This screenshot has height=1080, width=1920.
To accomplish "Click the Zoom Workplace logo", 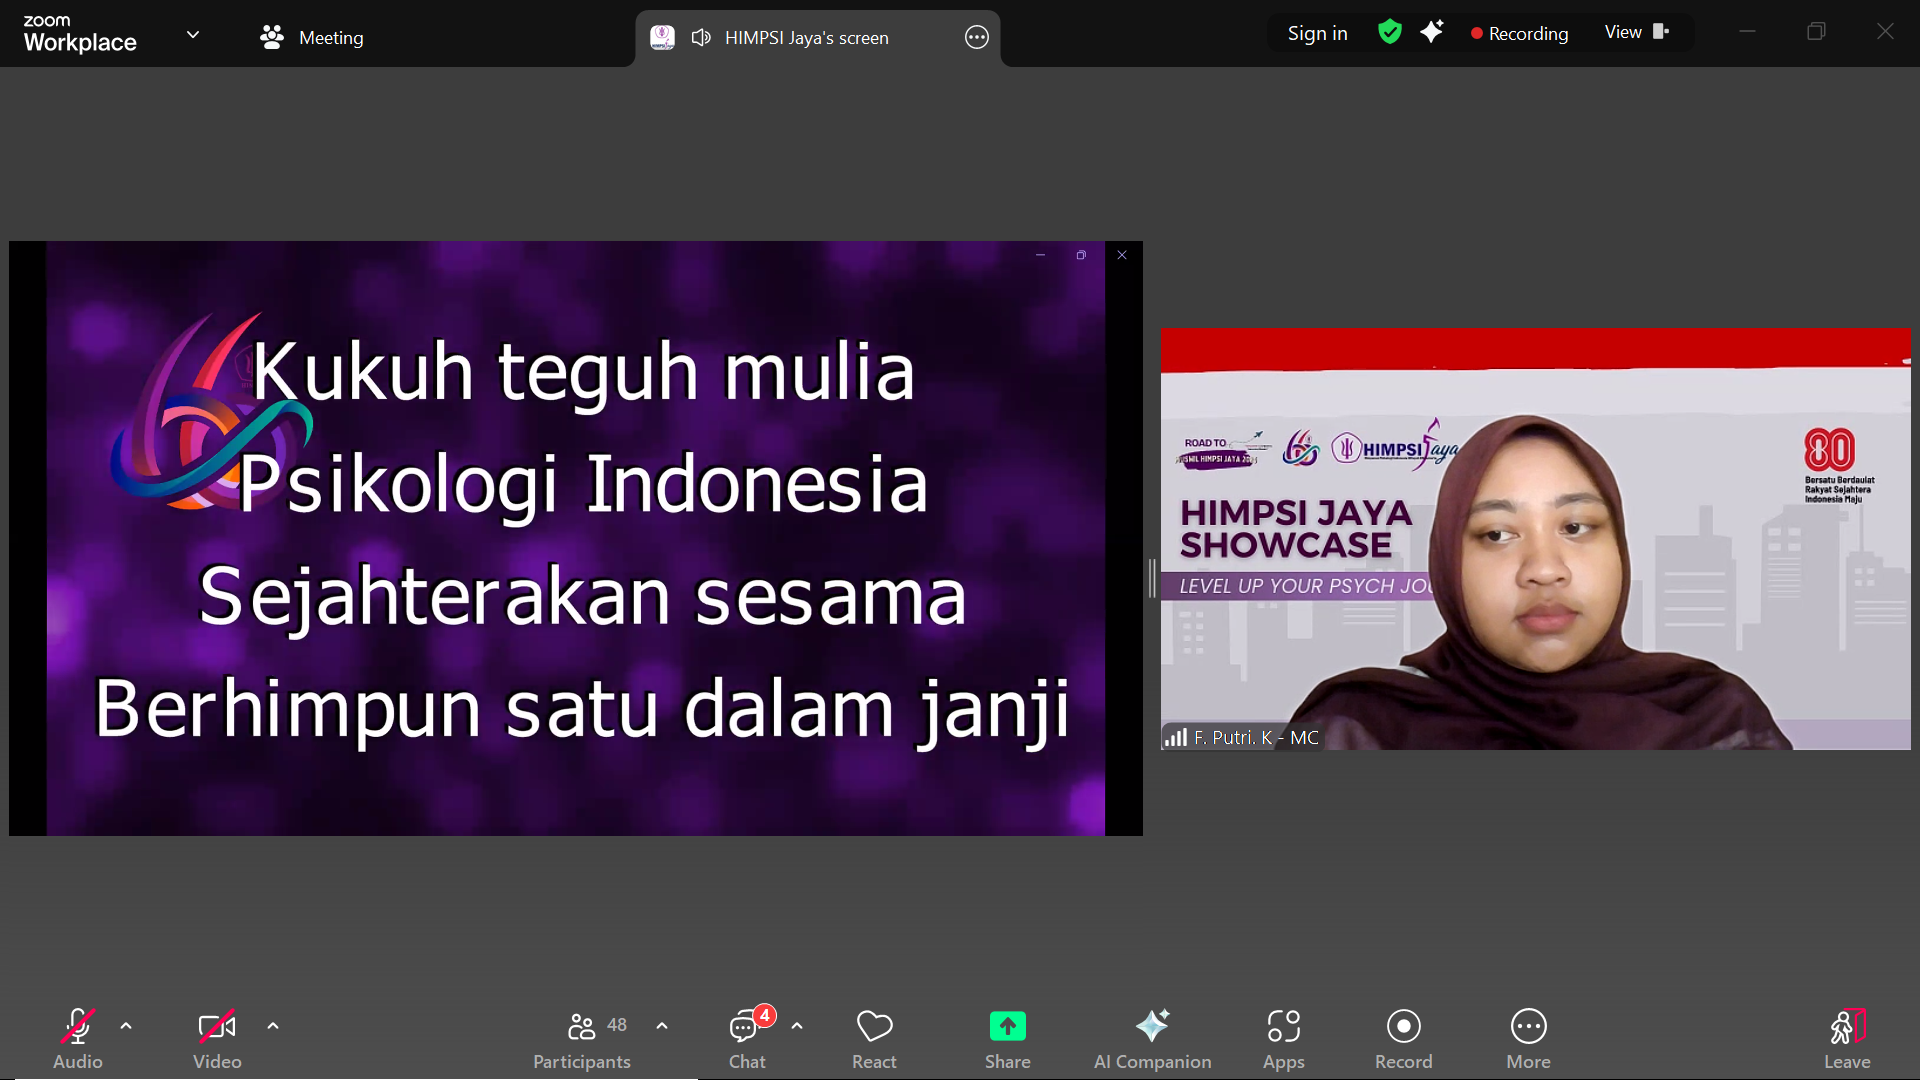I will 80,34.
